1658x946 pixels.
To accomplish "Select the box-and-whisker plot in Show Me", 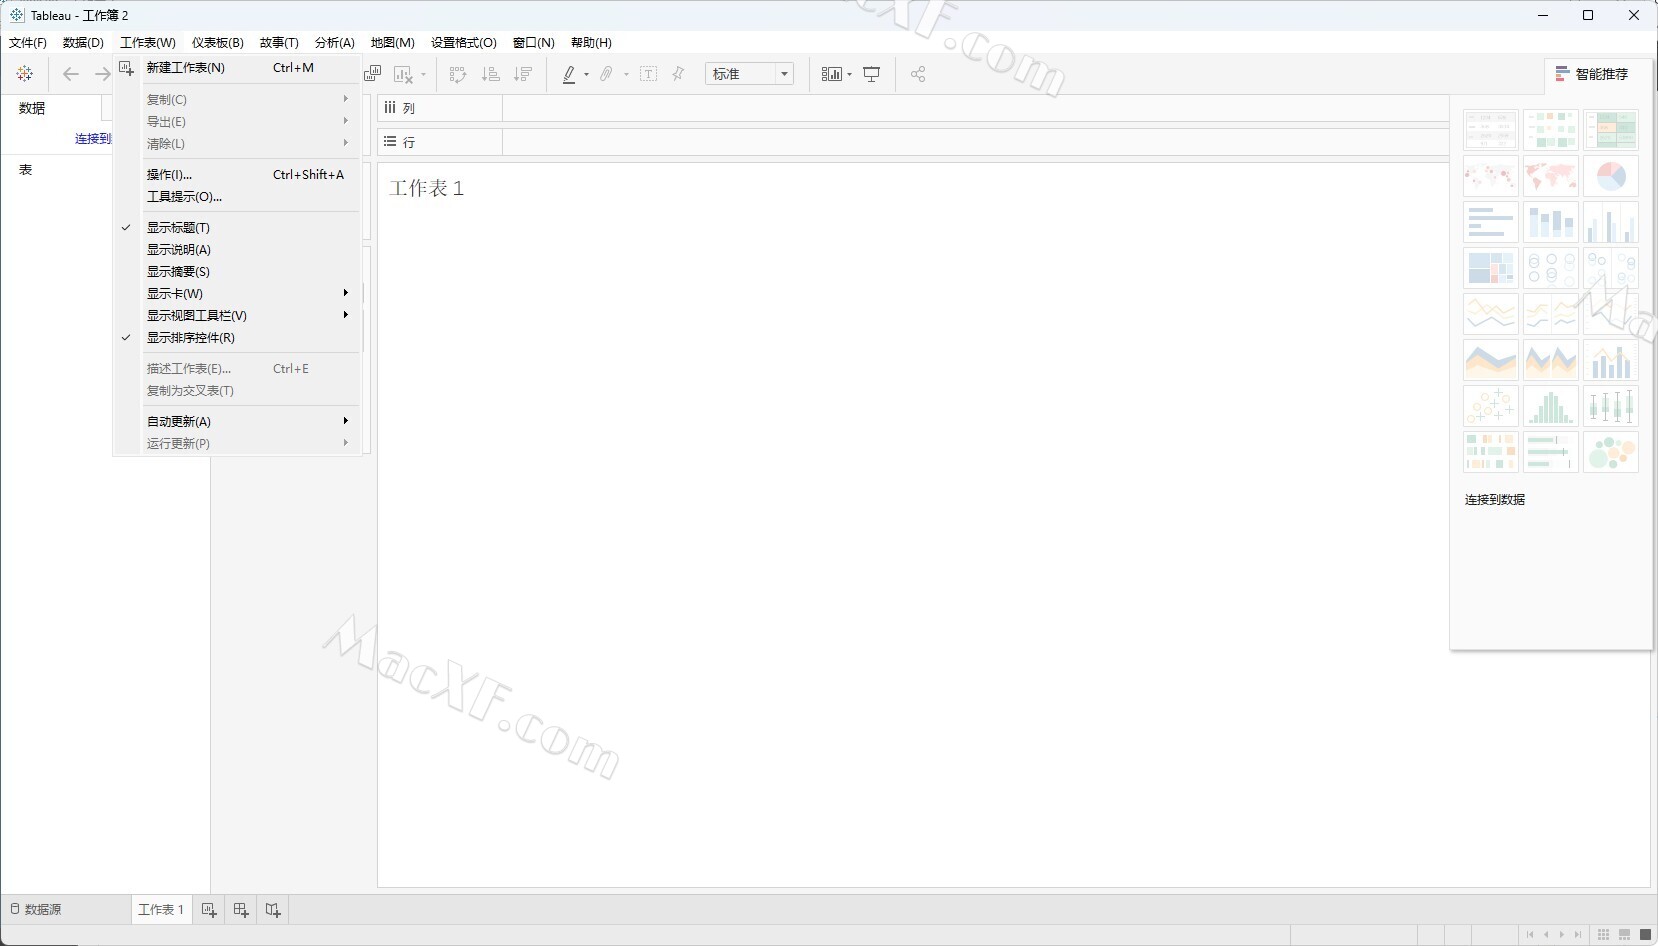I will (x=1610, y=406).
